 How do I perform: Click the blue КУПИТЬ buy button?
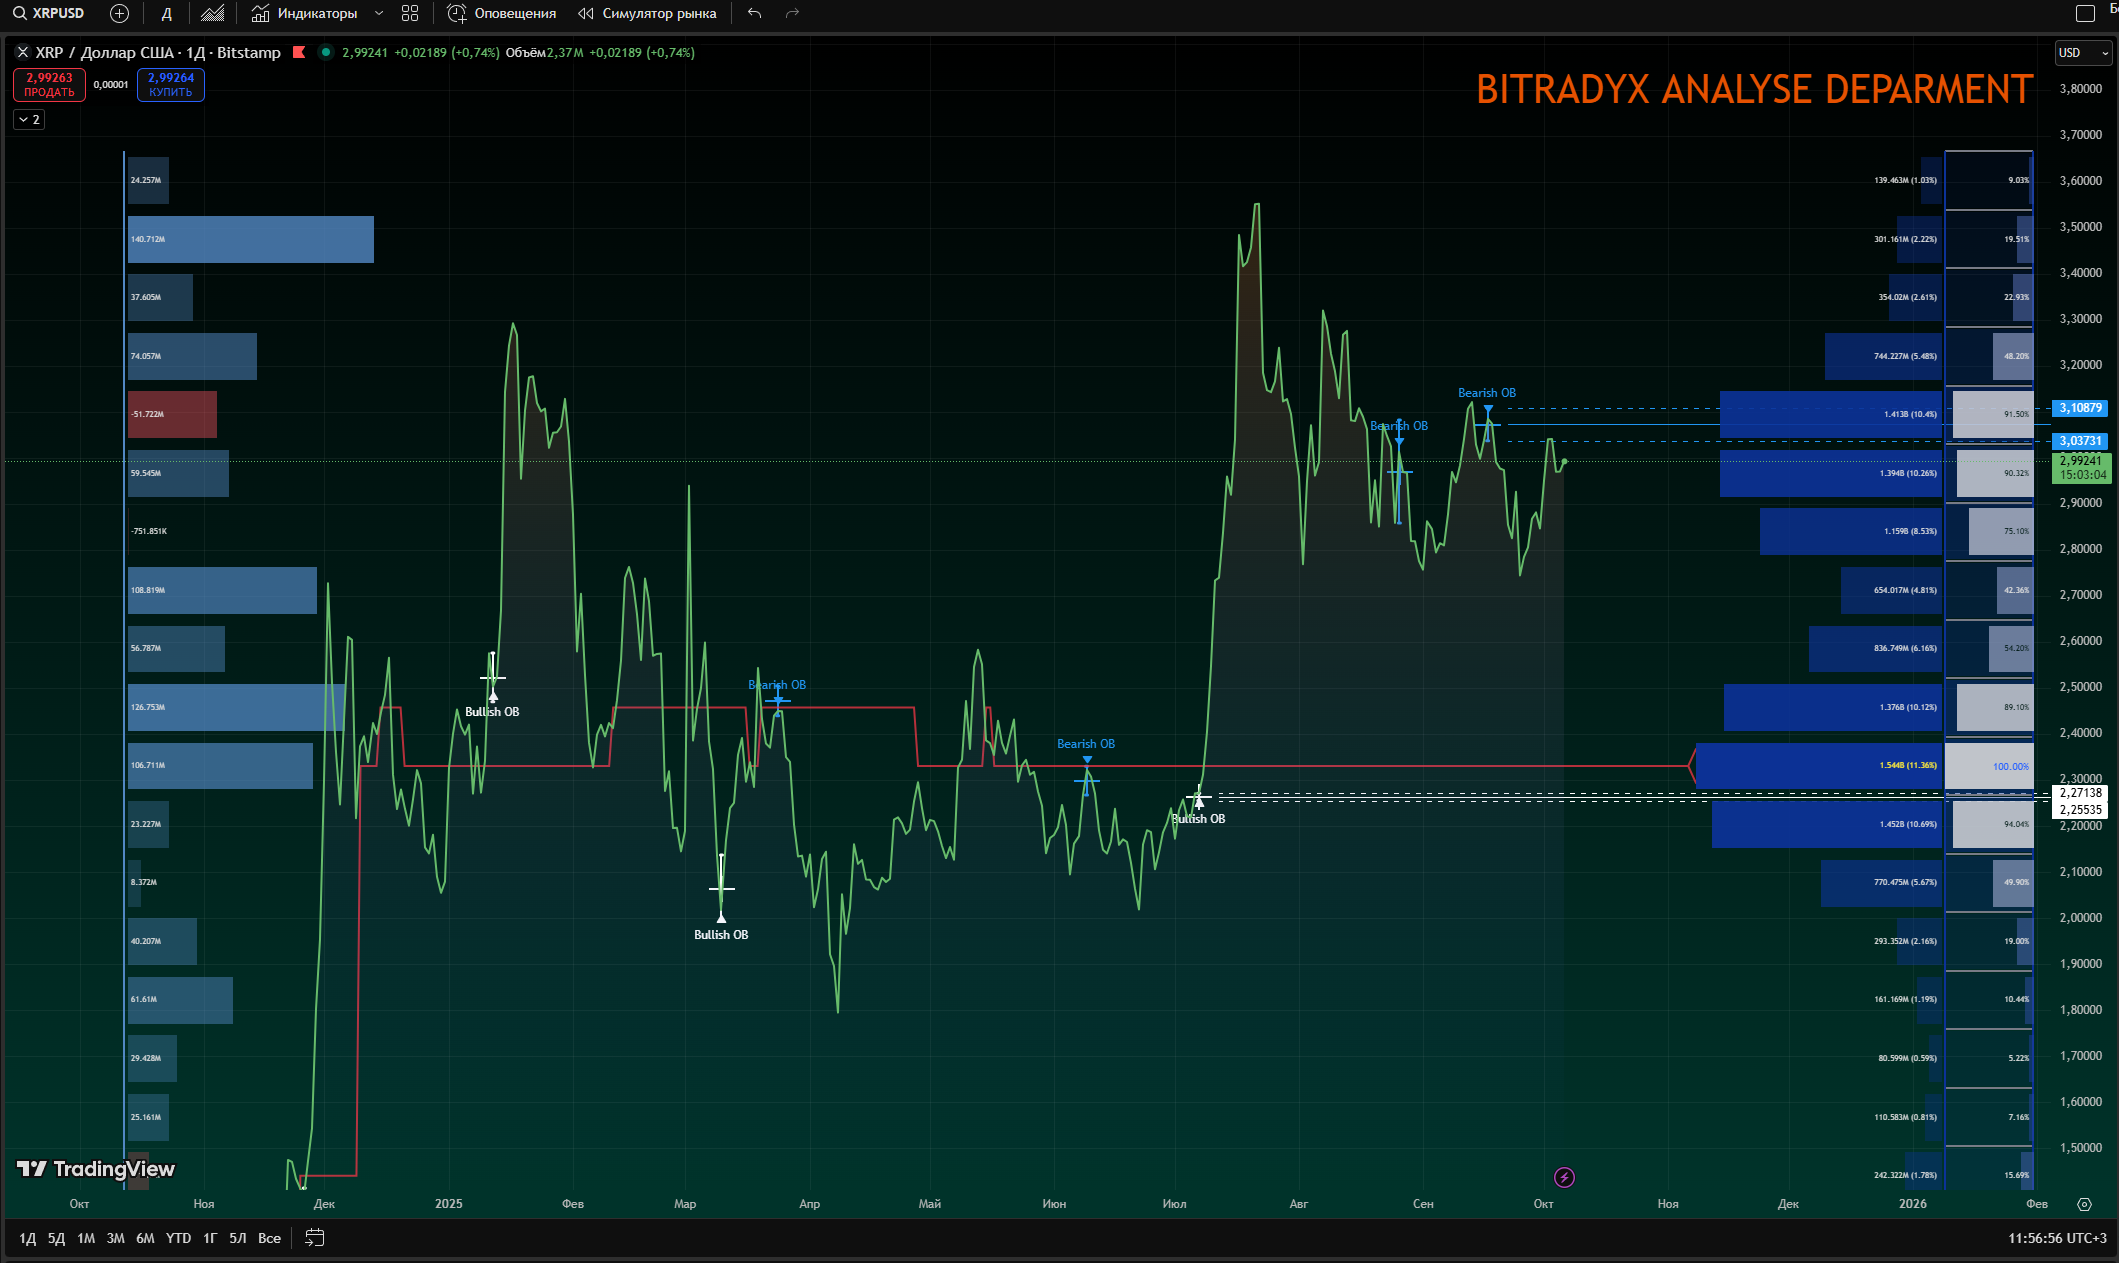[x=171, y=85]
